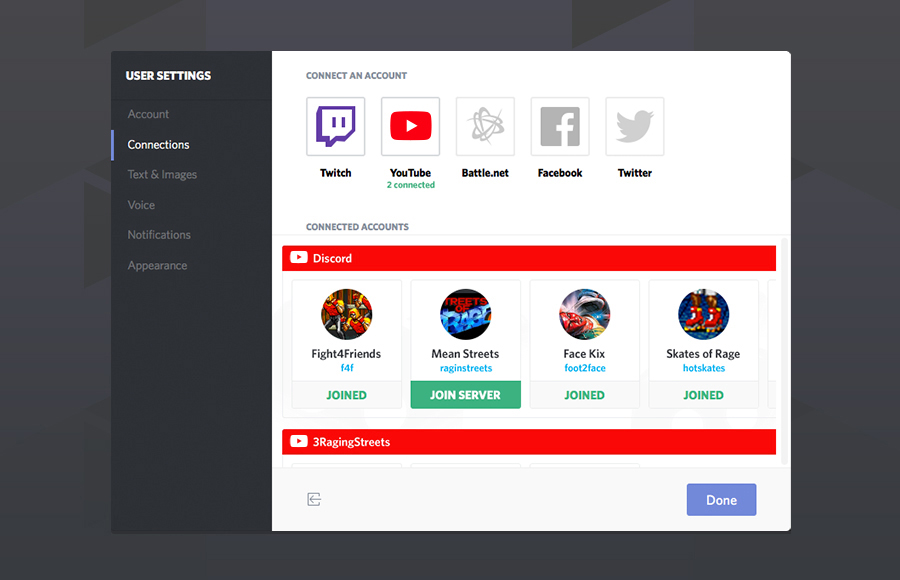Open Text & Images settings

[x=162, y=175]
